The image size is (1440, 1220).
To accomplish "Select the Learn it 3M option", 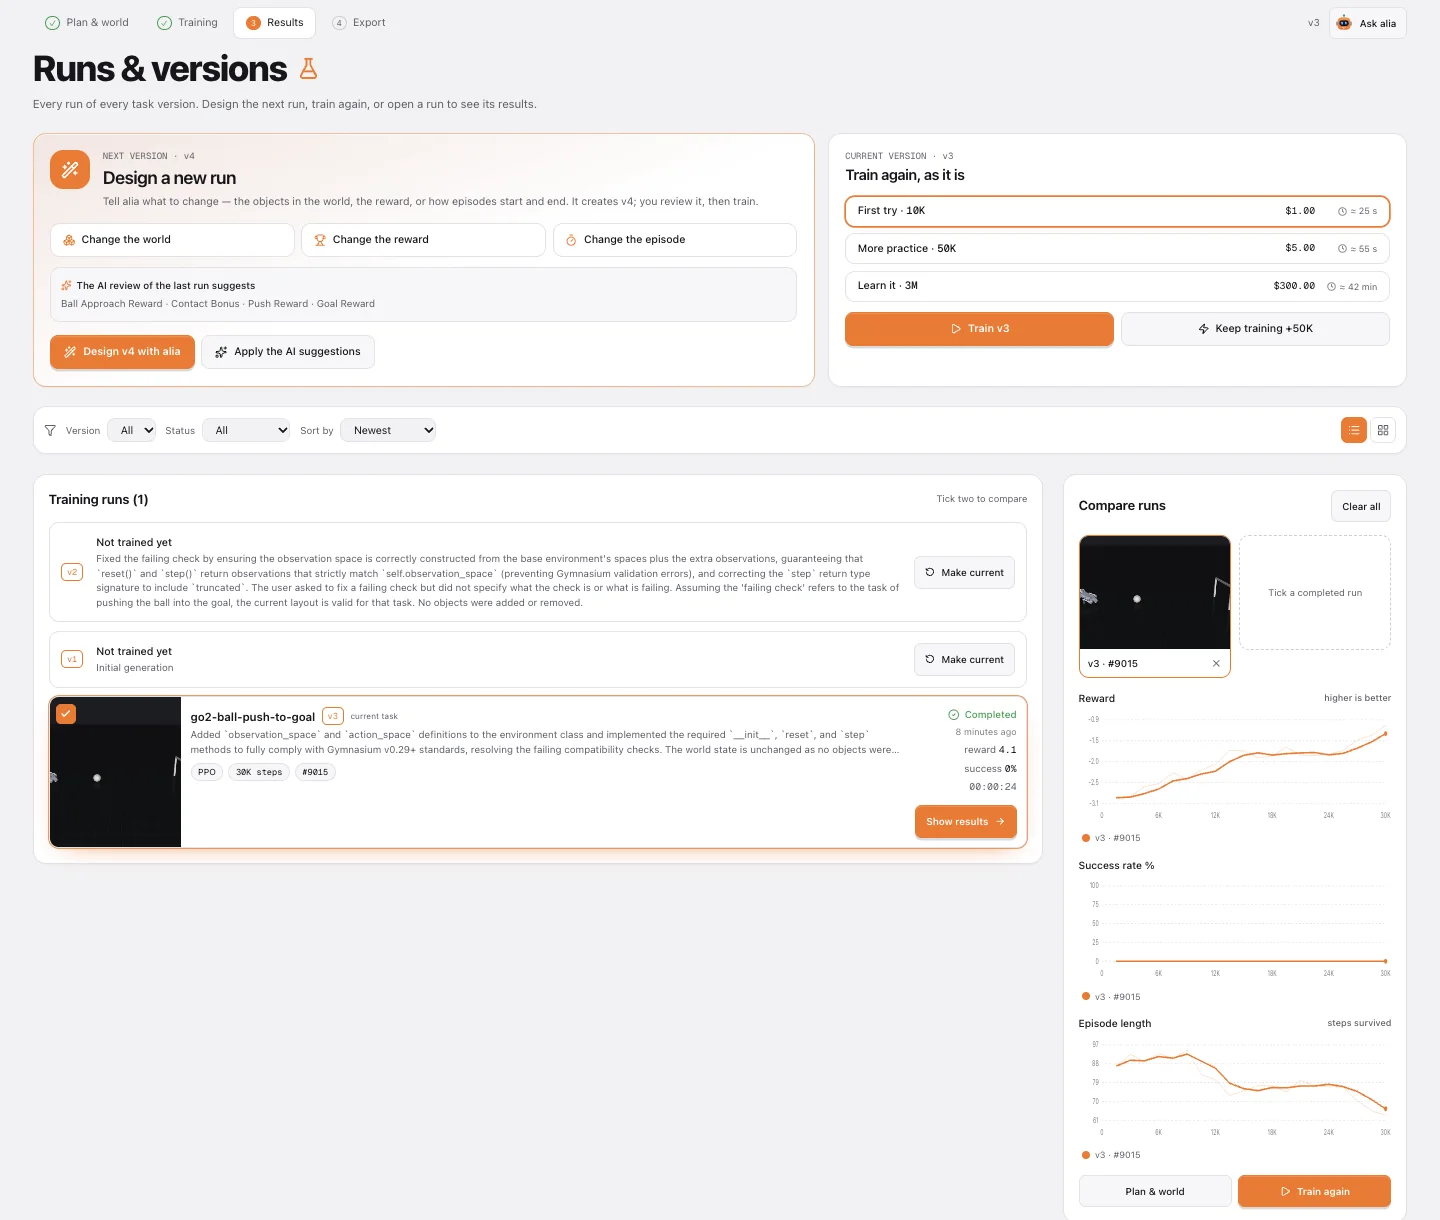I will tap(1117, 286).
